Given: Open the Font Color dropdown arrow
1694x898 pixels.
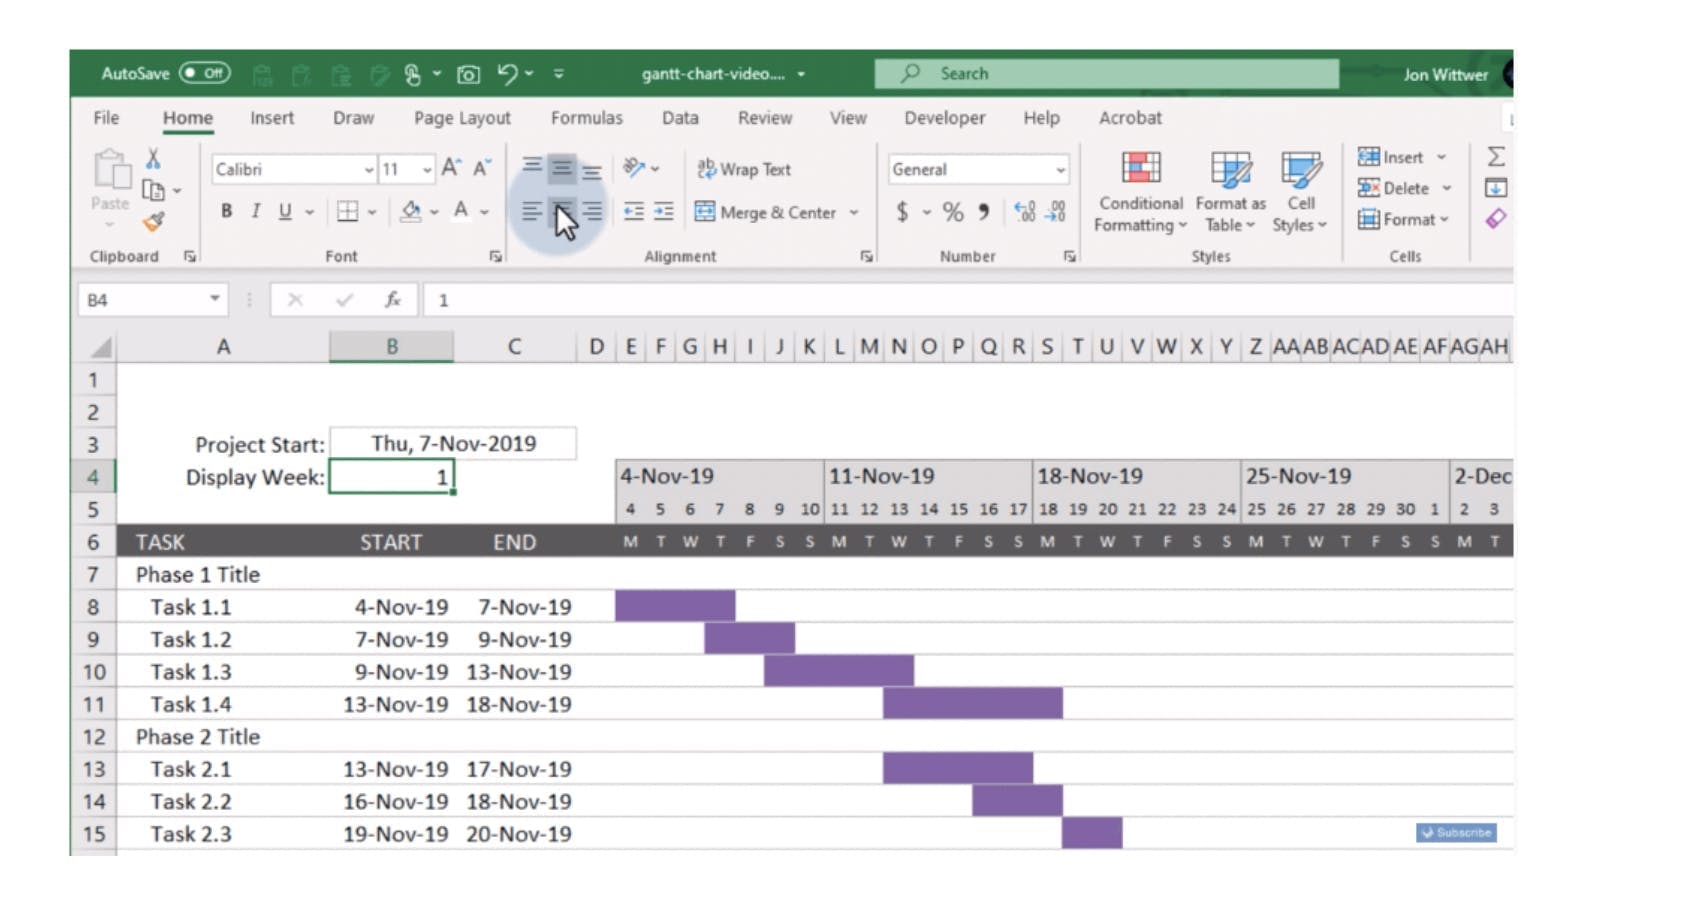Looking at the screenshot, I should coord(484,212).
